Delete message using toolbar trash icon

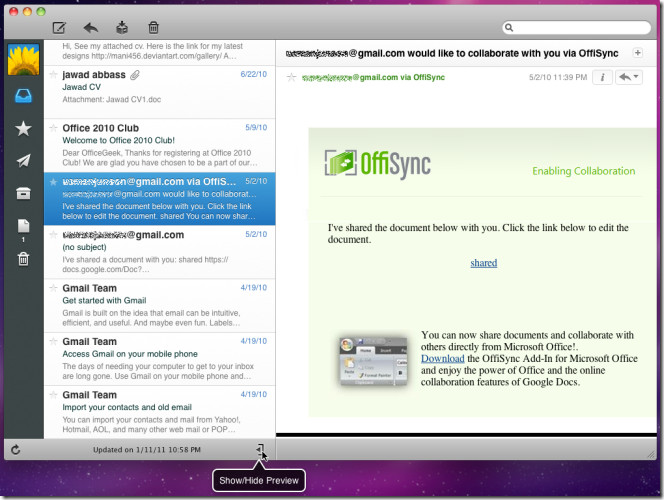pyautogui.click(x=153, y=28)
